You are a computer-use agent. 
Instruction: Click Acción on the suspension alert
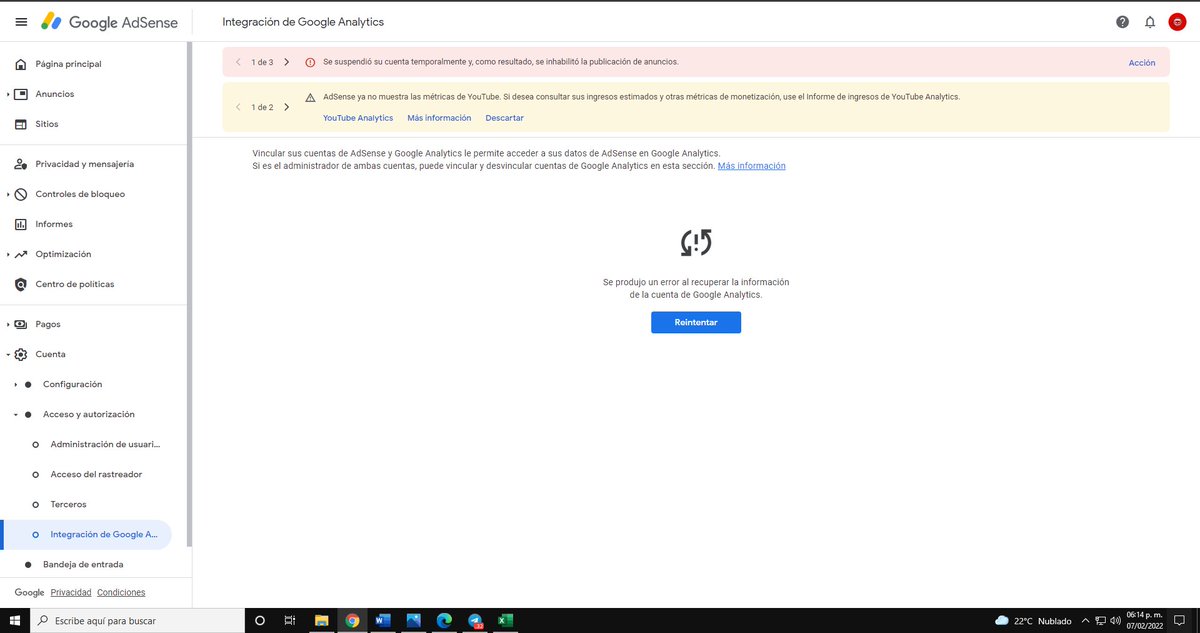coord(1142,62)
